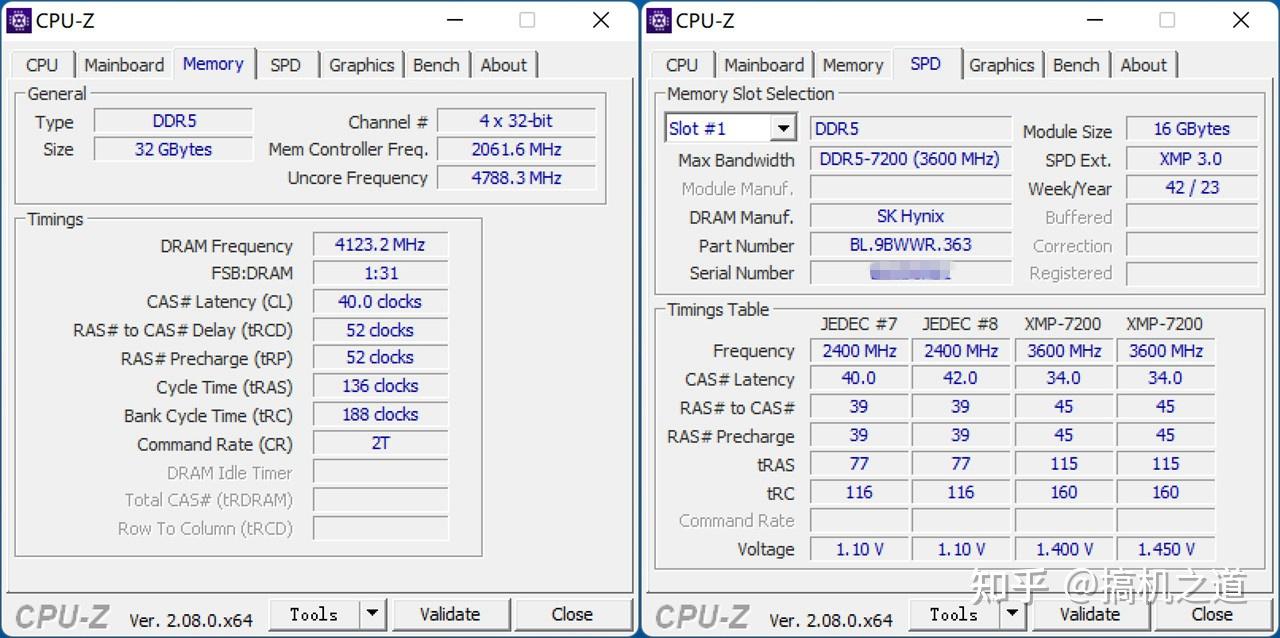
Task: Open About tab in left CPU-Z window
Action: pyautogui.click(x=503, y=65)
